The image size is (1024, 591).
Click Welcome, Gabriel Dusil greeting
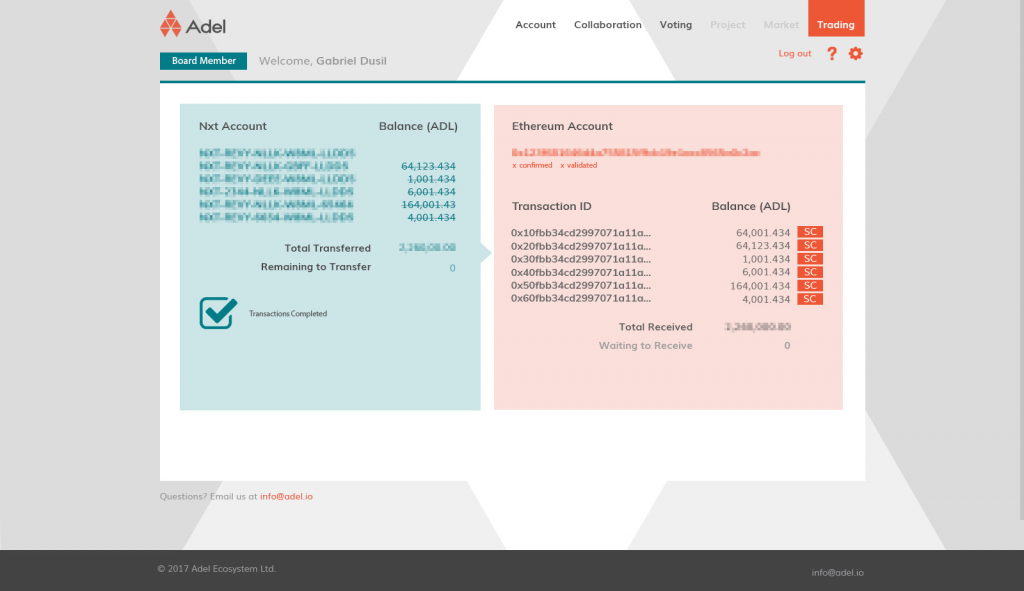(323, 61)
